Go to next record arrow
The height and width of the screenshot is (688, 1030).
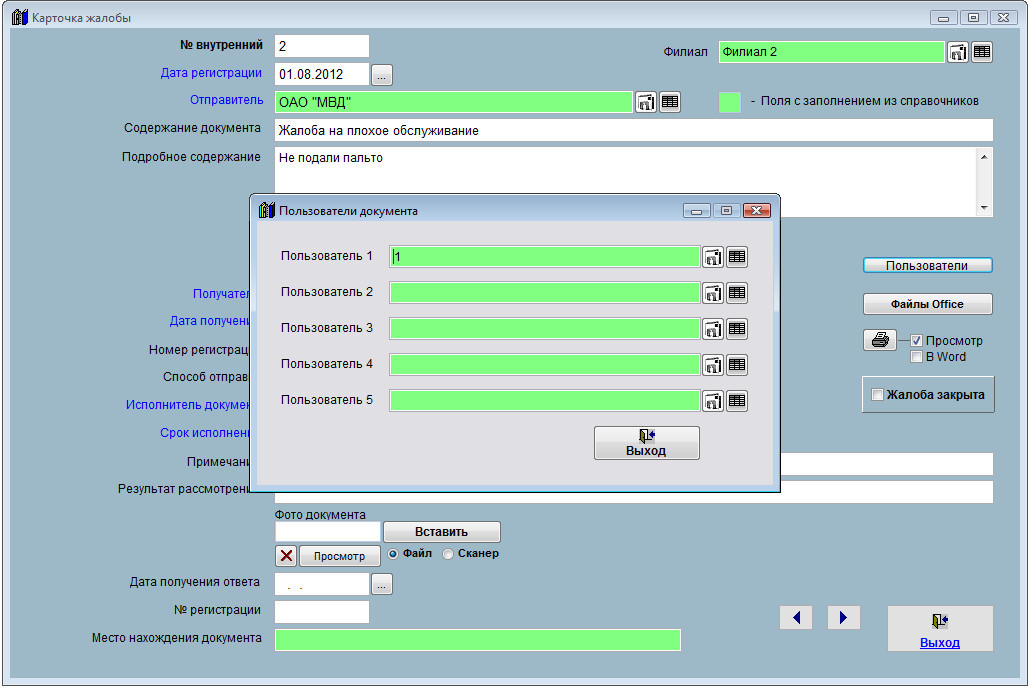(843, 618)
